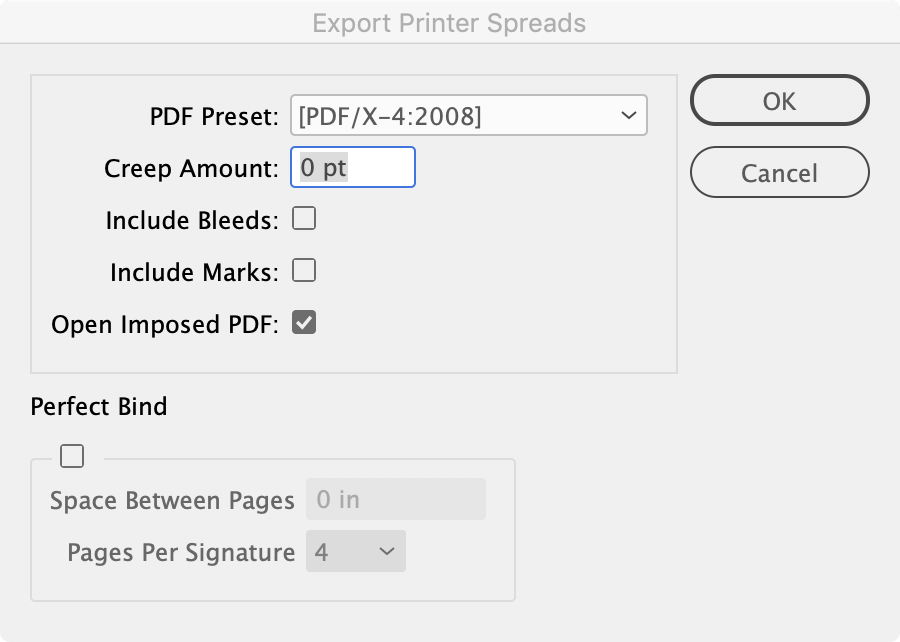
Task: Click the Creep Amount input field
Action: pos(353,168)
